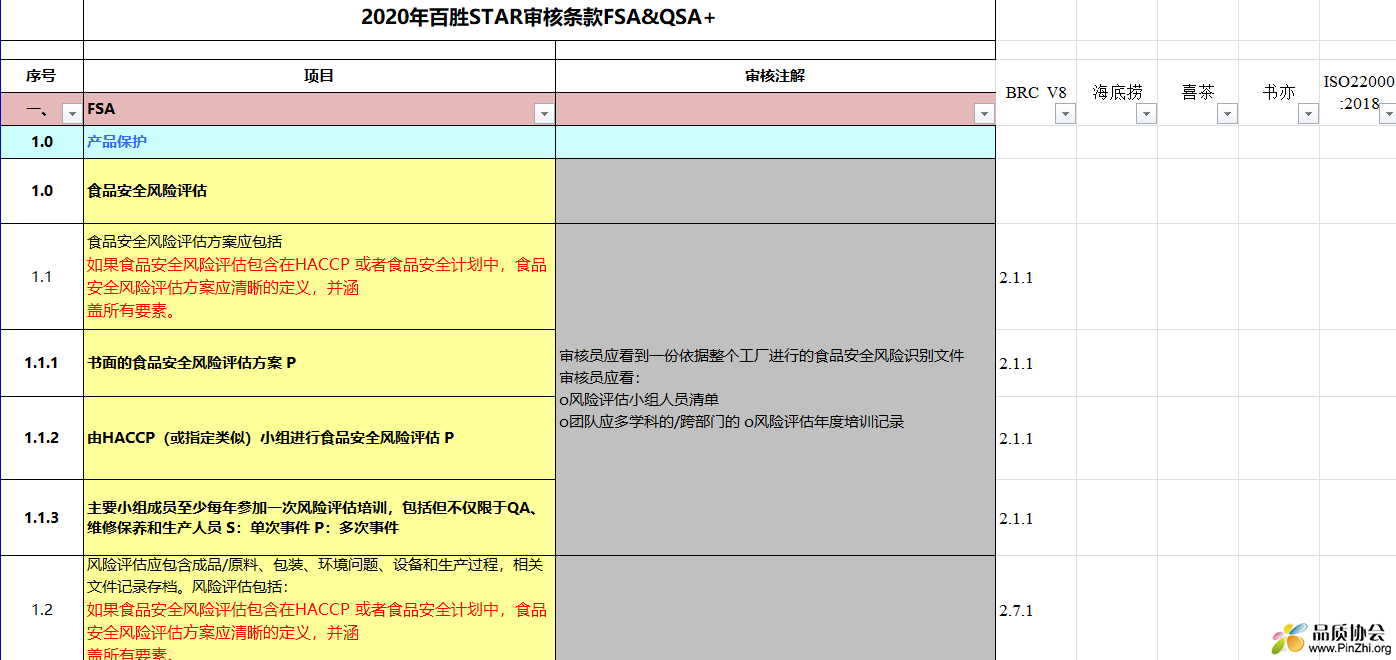This screenshot has height=660, width=1396.
Task: Select the 产品保护 cell
Action: coord(319,142)
